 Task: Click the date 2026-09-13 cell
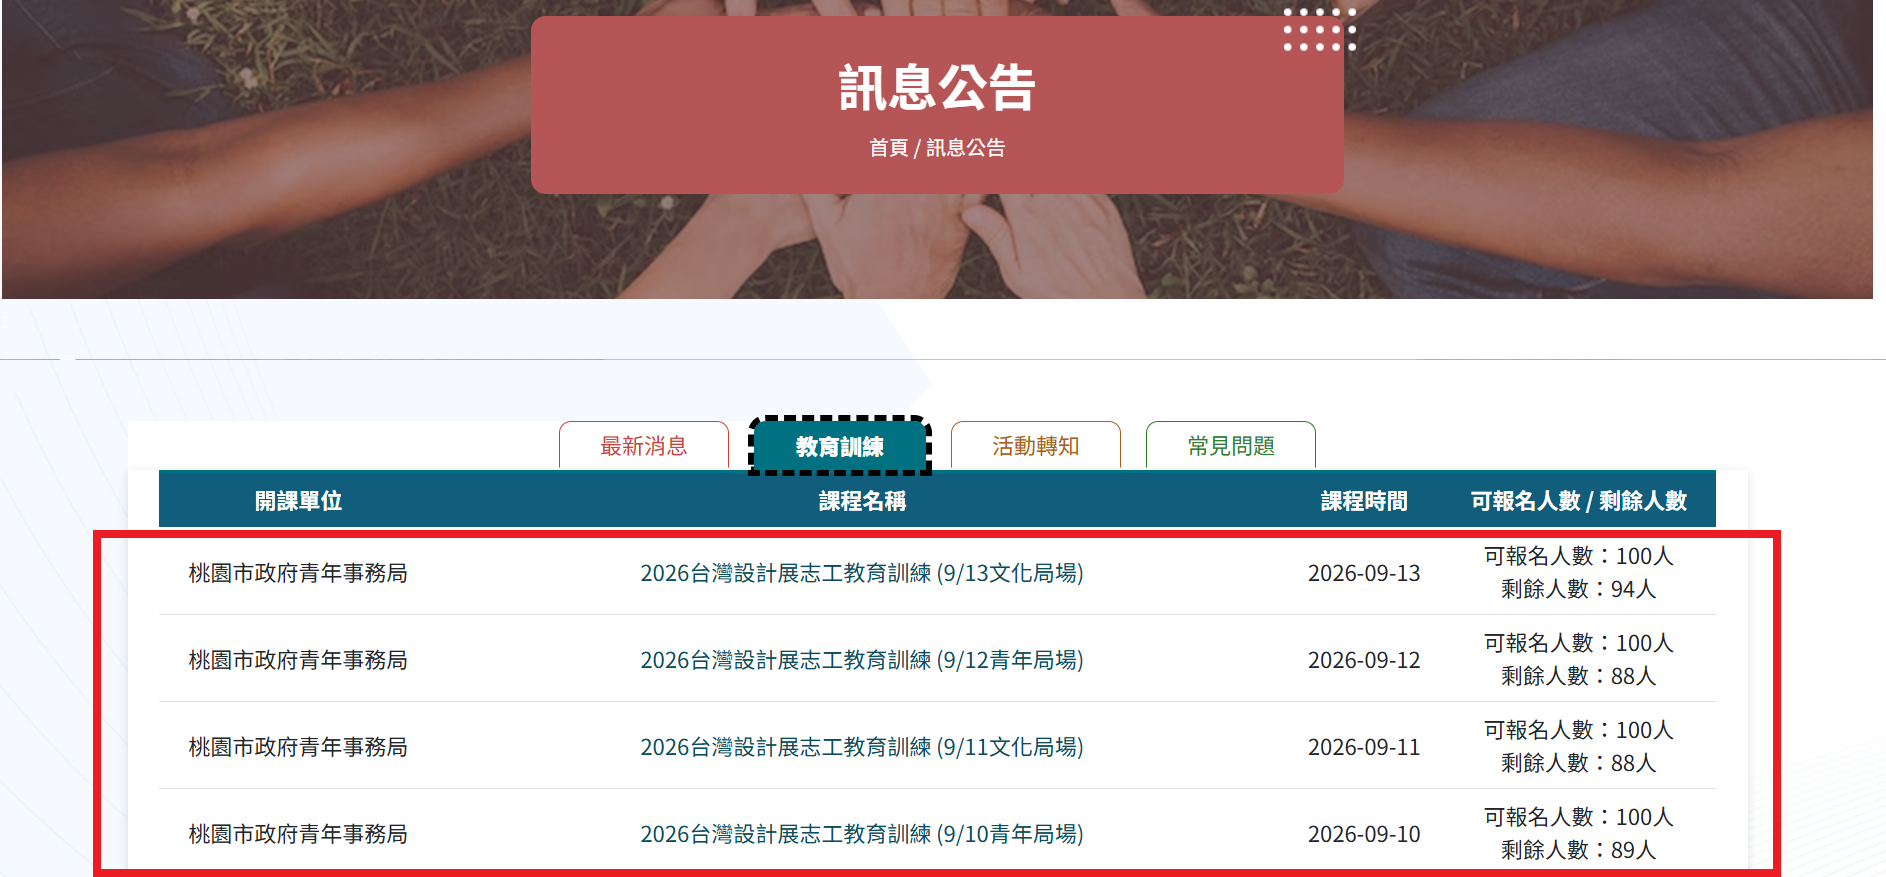(1364, 573)
